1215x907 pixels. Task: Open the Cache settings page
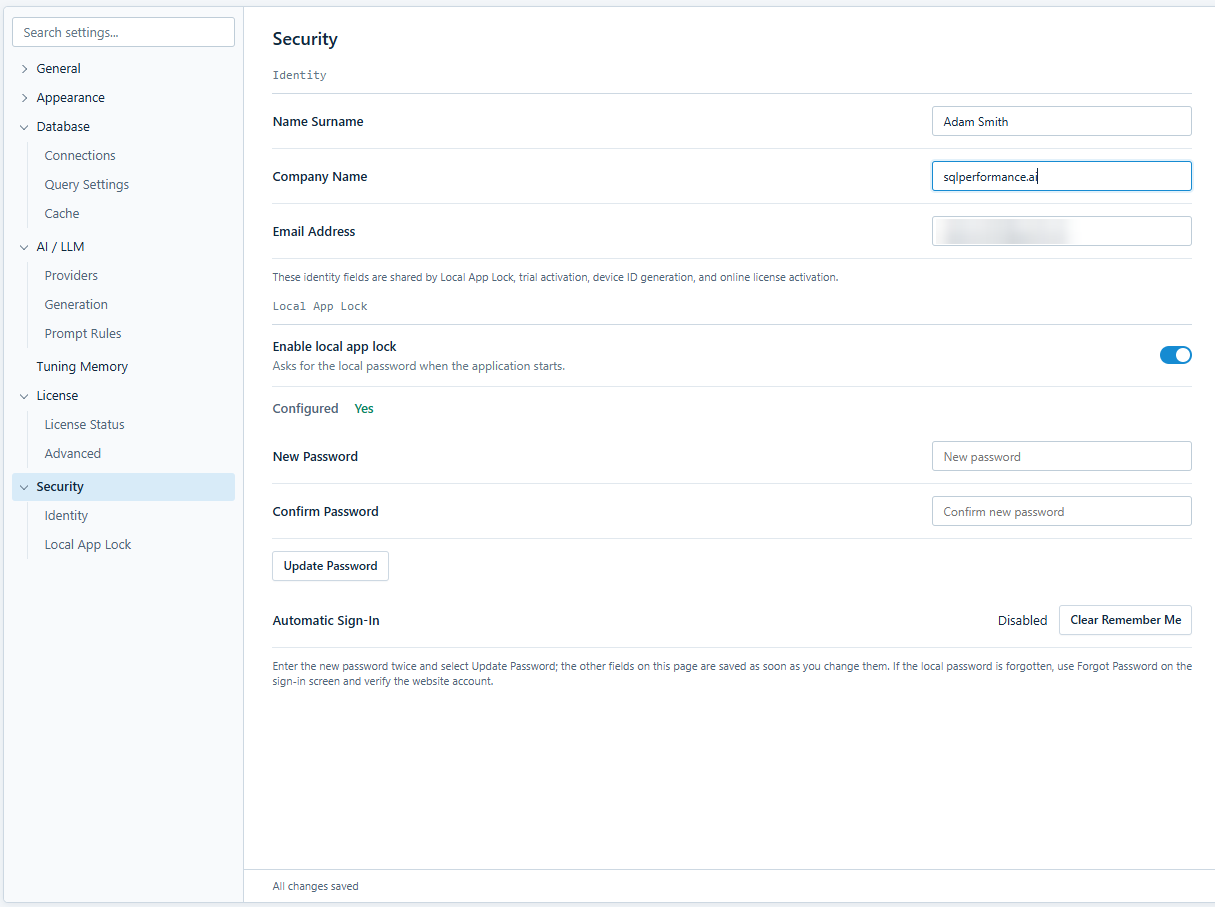click(x=62, y=214)
